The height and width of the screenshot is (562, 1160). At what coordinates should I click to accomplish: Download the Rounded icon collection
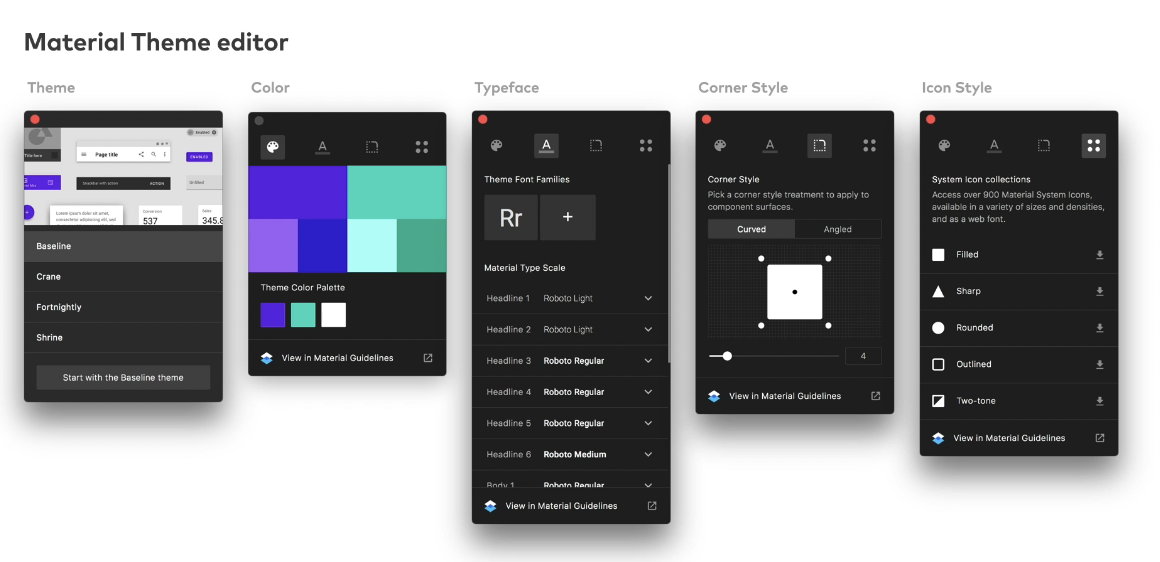pyautogui.click(x=1099, y=328)
